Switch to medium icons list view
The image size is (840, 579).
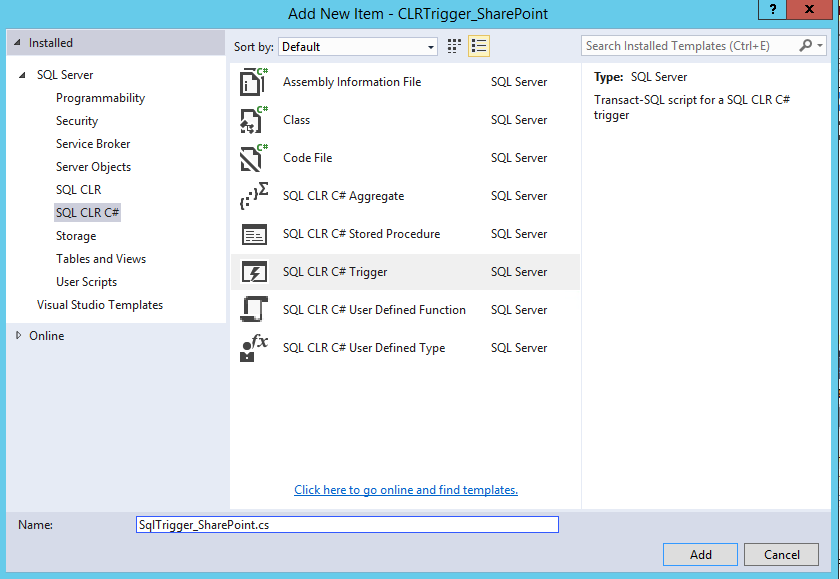click(478, 47)
